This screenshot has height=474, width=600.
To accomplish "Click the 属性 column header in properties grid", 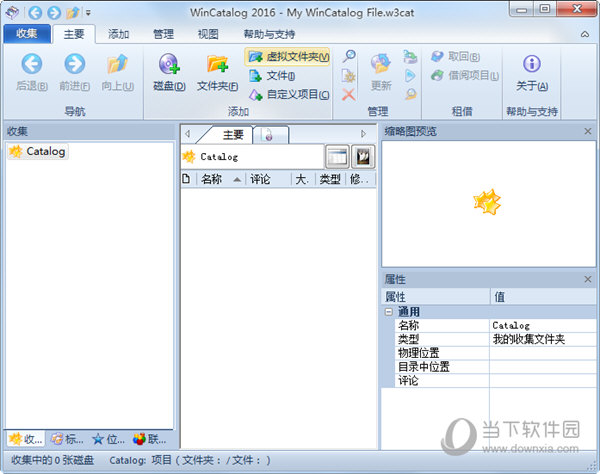I will 436,296.
